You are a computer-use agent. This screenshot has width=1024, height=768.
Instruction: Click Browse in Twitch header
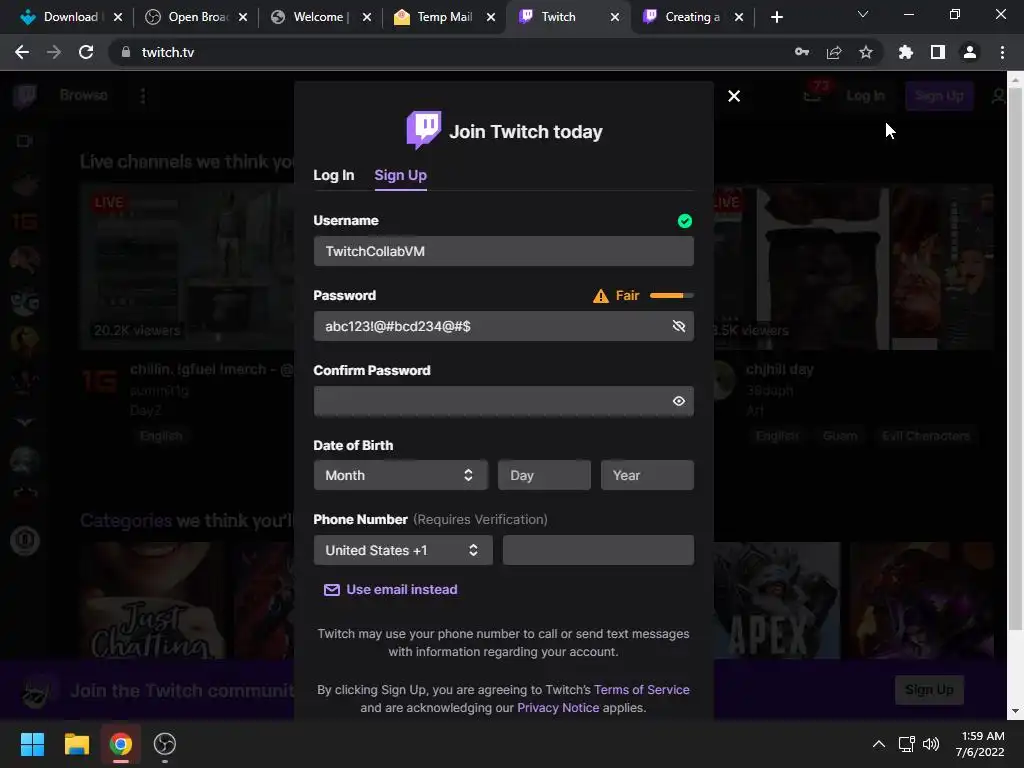pos(84,95)
